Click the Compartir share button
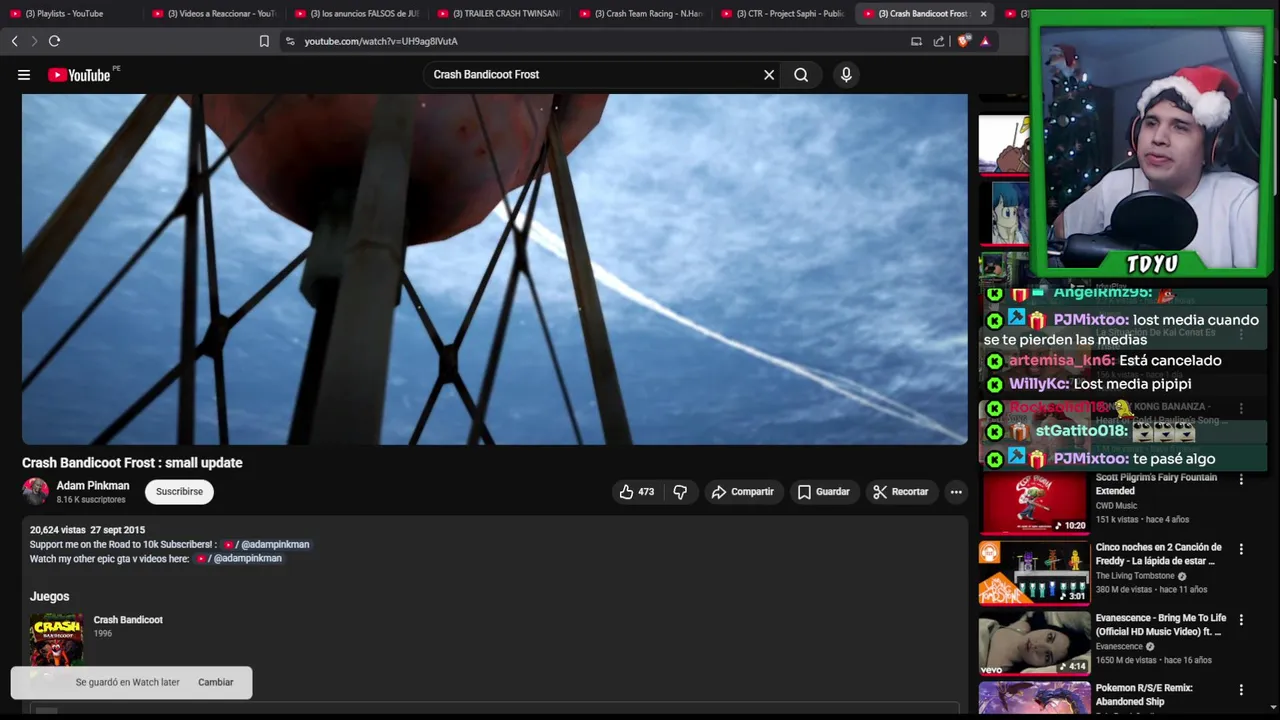The height and width of the screenshot is (720, 1280). click(x=743, y=492)
